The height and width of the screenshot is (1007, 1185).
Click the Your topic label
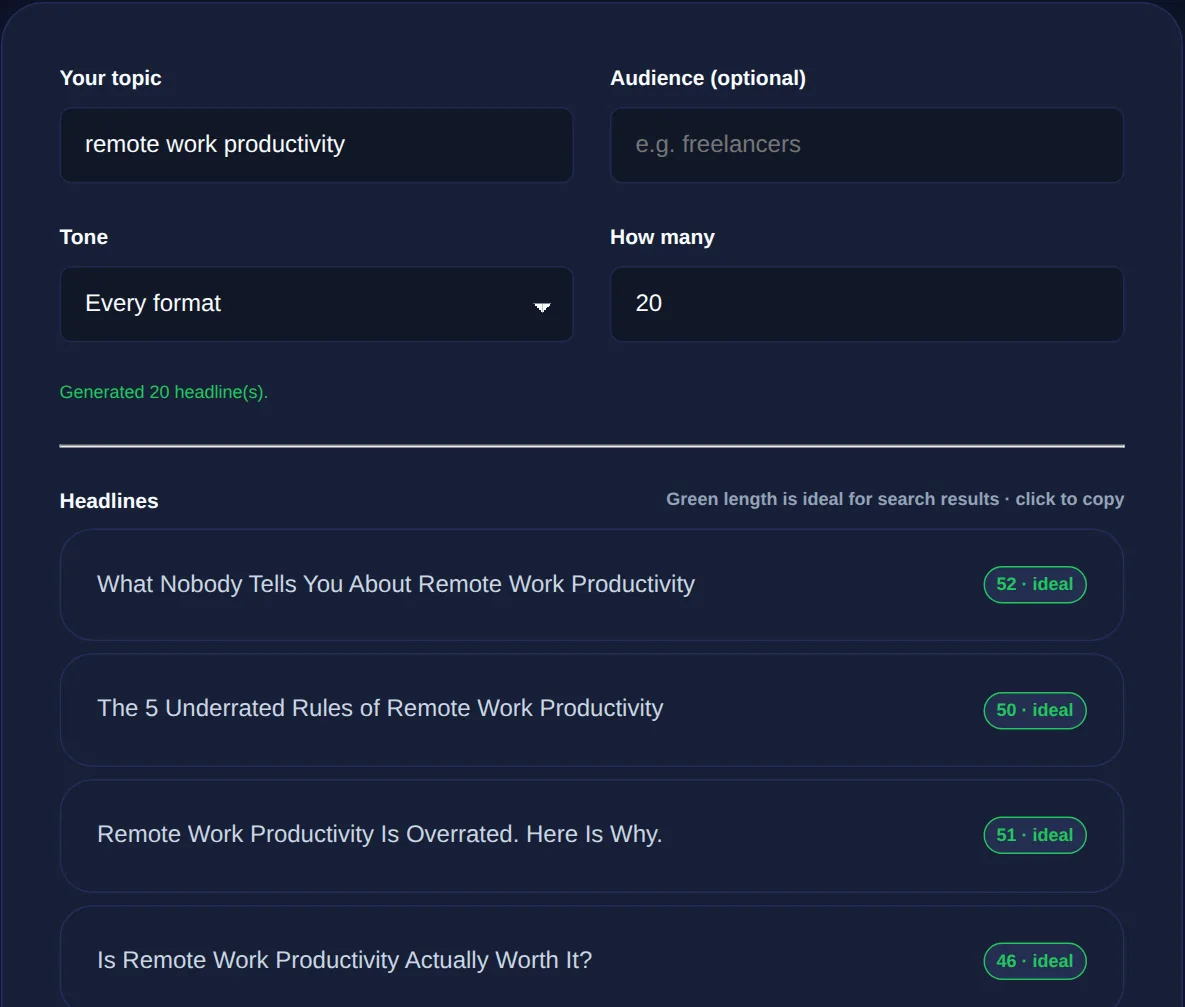pyautogui.click(x=110, y=78)
